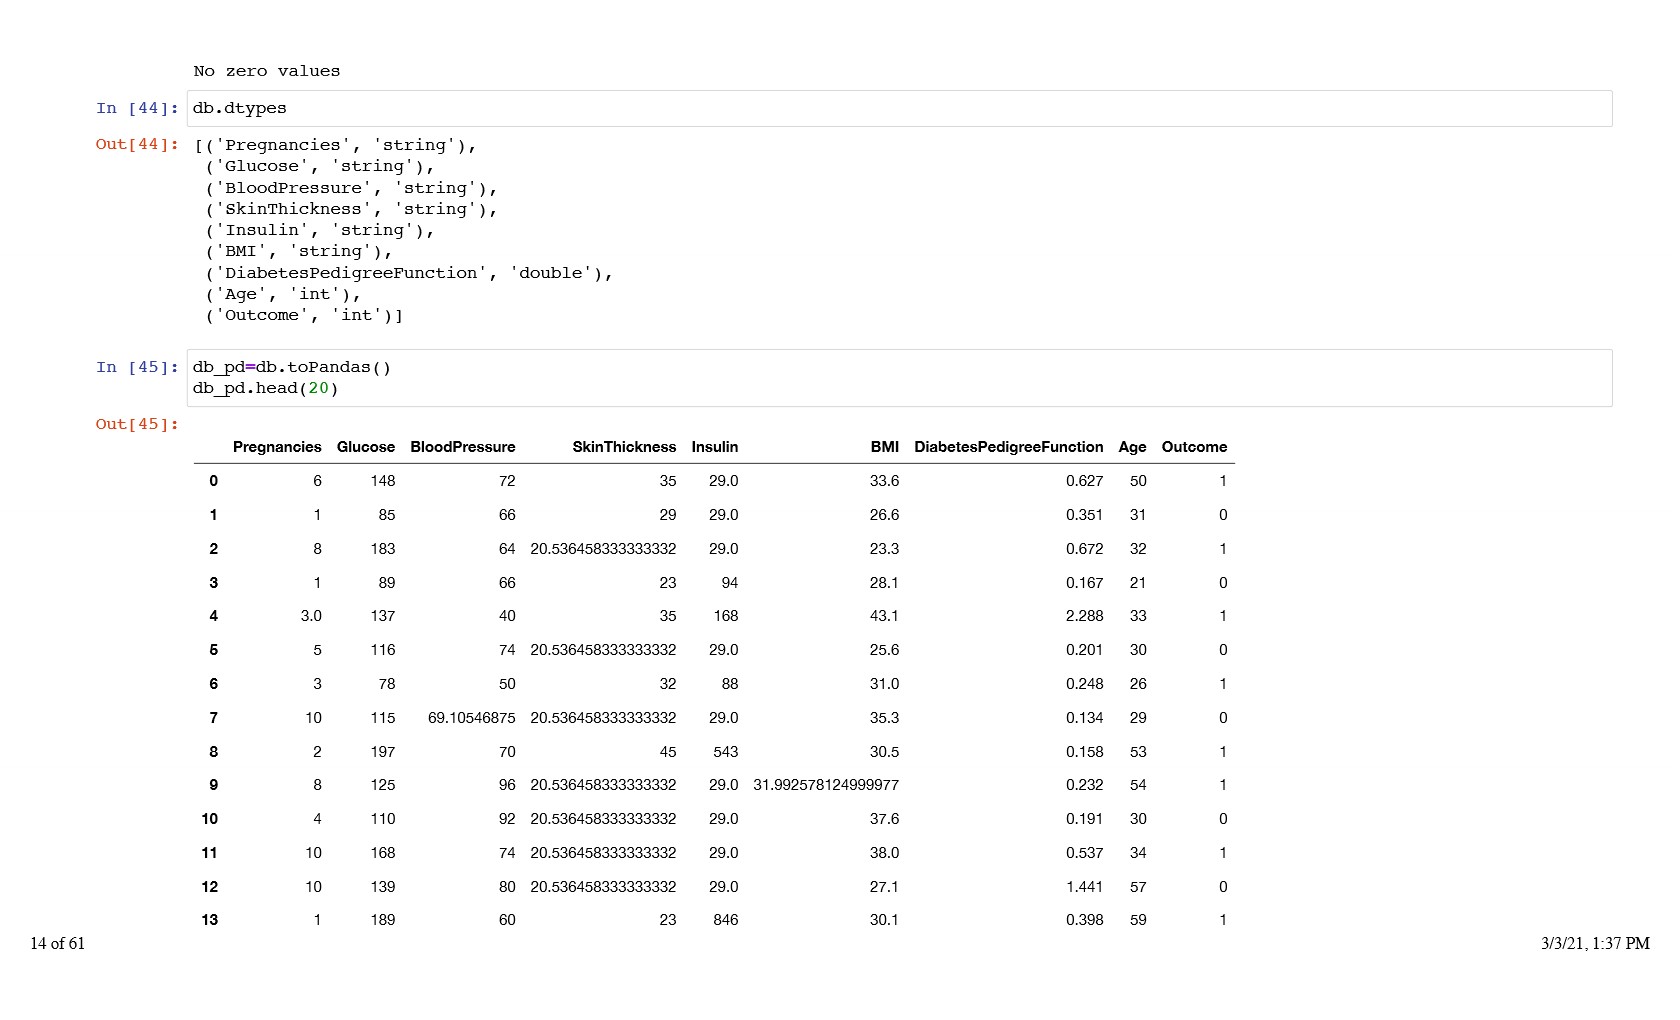Screen dimensions: 1680x1020
Task: Click the DiabetesPedigreeFunction column header
Action: coord(1008,447)
